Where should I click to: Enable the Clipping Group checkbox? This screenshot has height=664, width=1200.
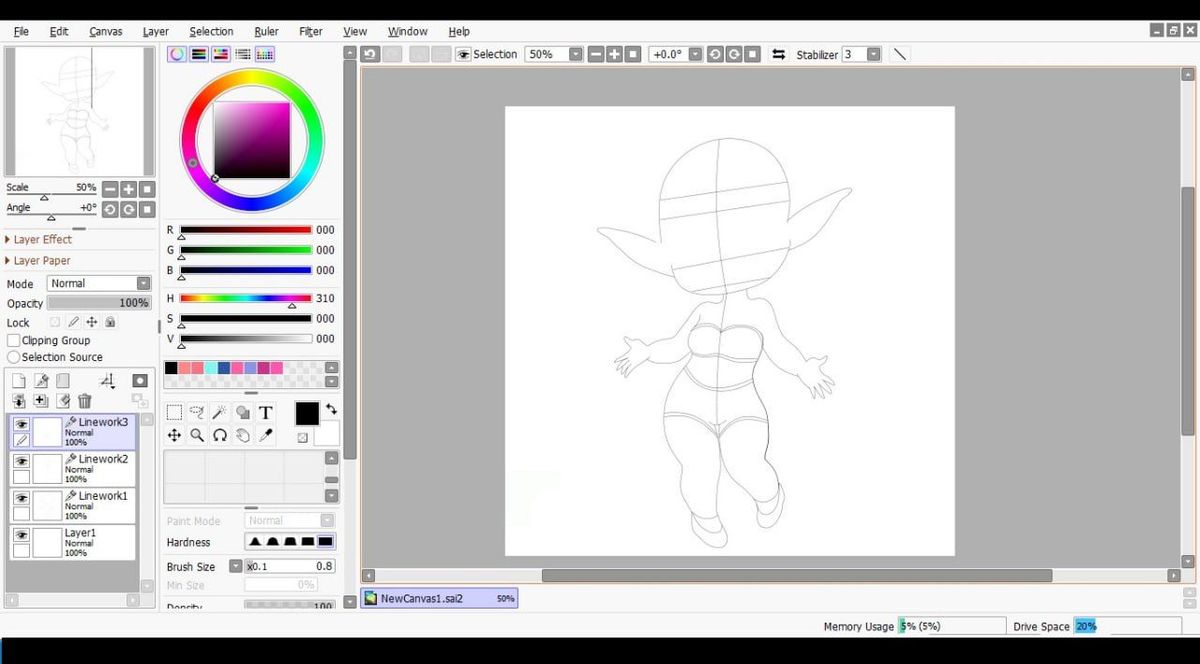pyautogui.click(x=14, y=340)
